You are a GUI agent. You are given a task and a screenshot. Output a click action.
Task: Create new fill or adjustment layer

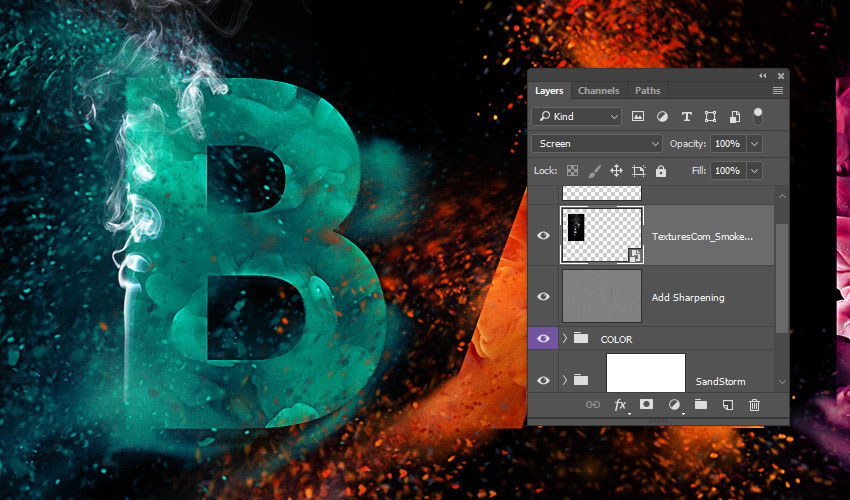click(x=674, y=405)
